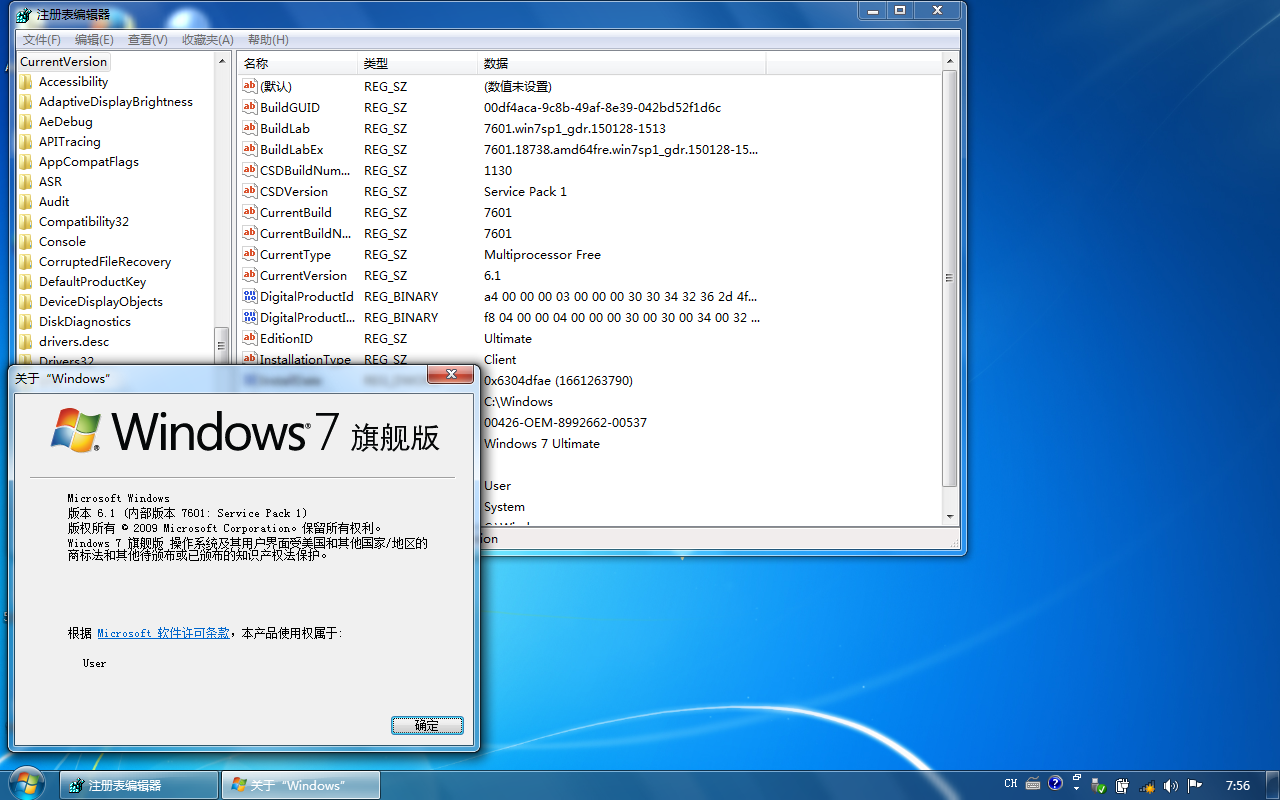Select the BuildLabEx string icon

coord(250,149)
